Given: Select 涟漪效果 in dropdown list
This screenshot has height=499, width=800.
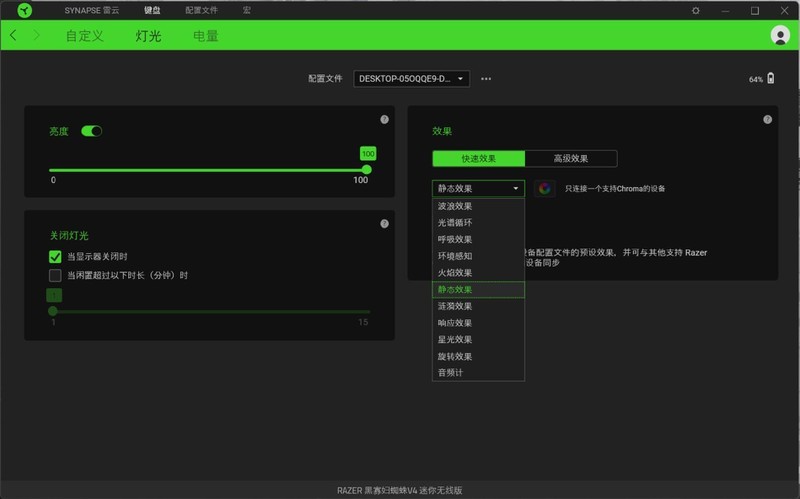Looking at the screenshot, I should (x=478, y=306).
